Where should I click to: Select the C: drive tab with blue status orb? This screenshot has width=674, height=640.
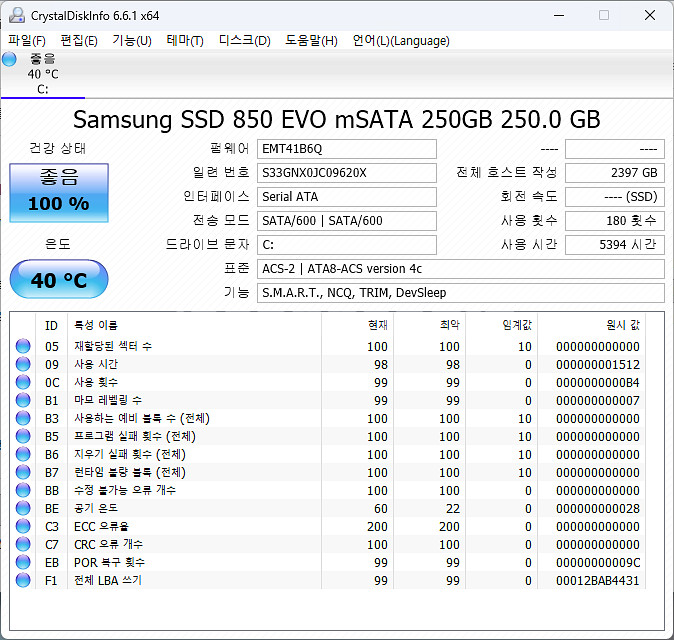pos(43,74)
